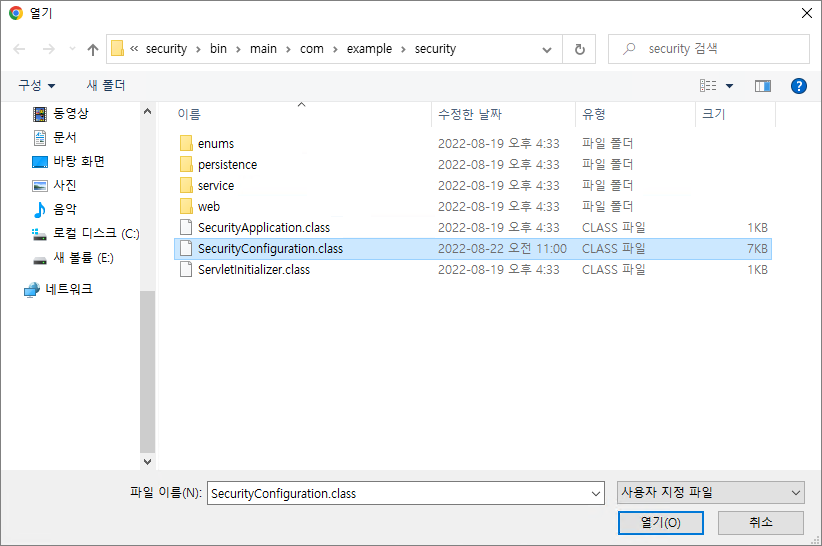Click ServletInitializer.class file icon
The image size is (822, 546).
point(186,269)
